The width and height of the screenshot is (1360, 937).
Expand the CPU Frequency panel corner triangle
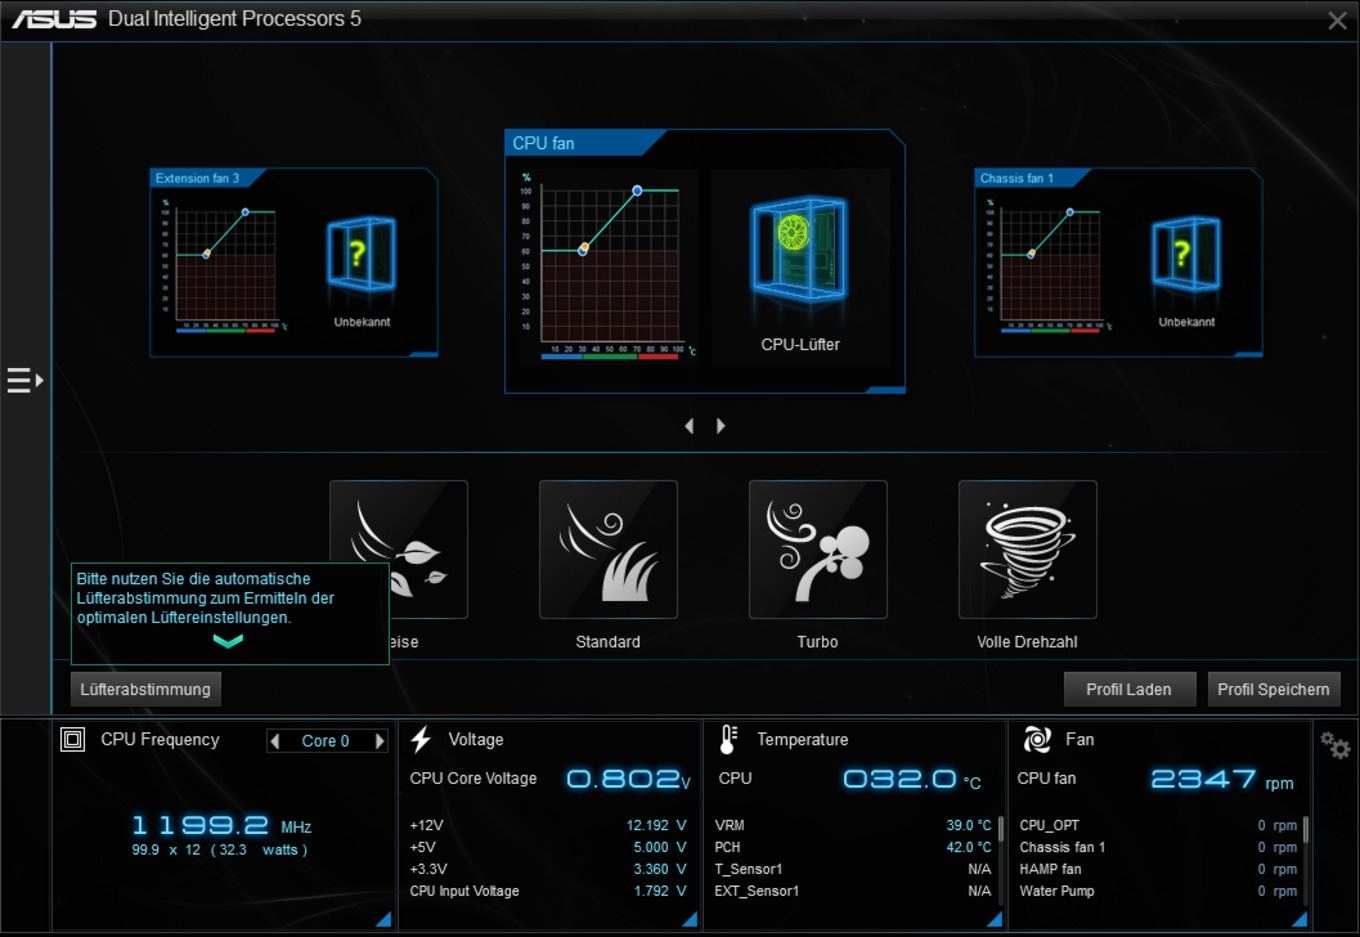tap(384, 919)
